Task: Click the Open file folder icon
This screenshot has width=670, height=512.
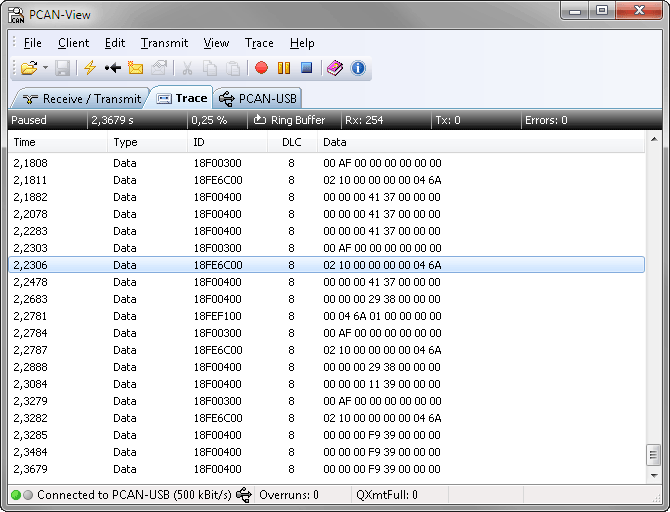Action: [x=28, y=68]
